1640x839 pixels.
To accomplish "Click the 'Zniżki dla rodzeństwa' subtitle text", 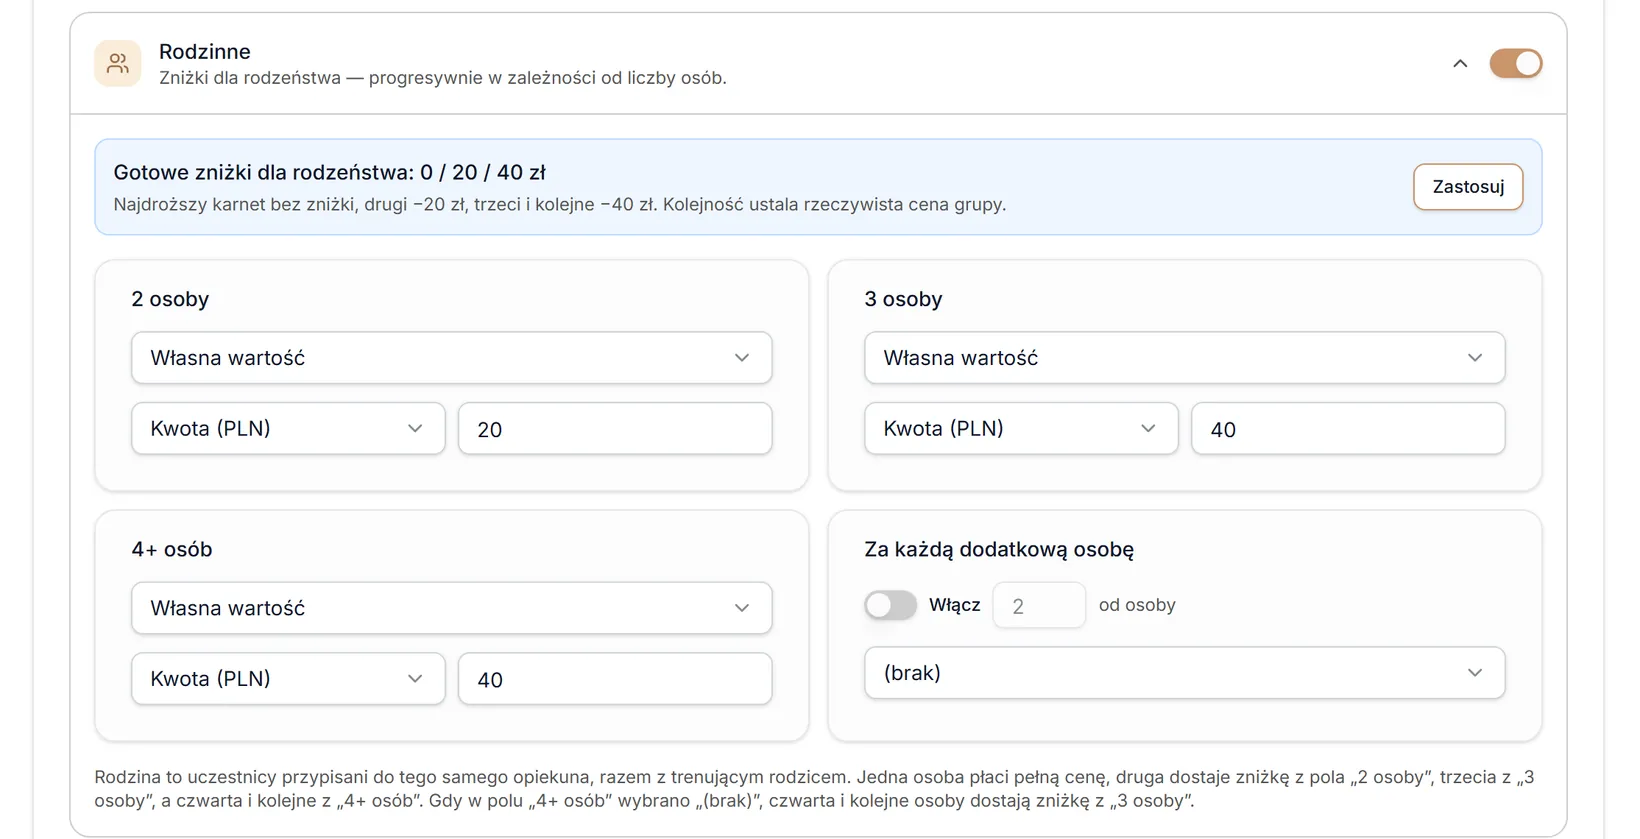I will 443,78.
